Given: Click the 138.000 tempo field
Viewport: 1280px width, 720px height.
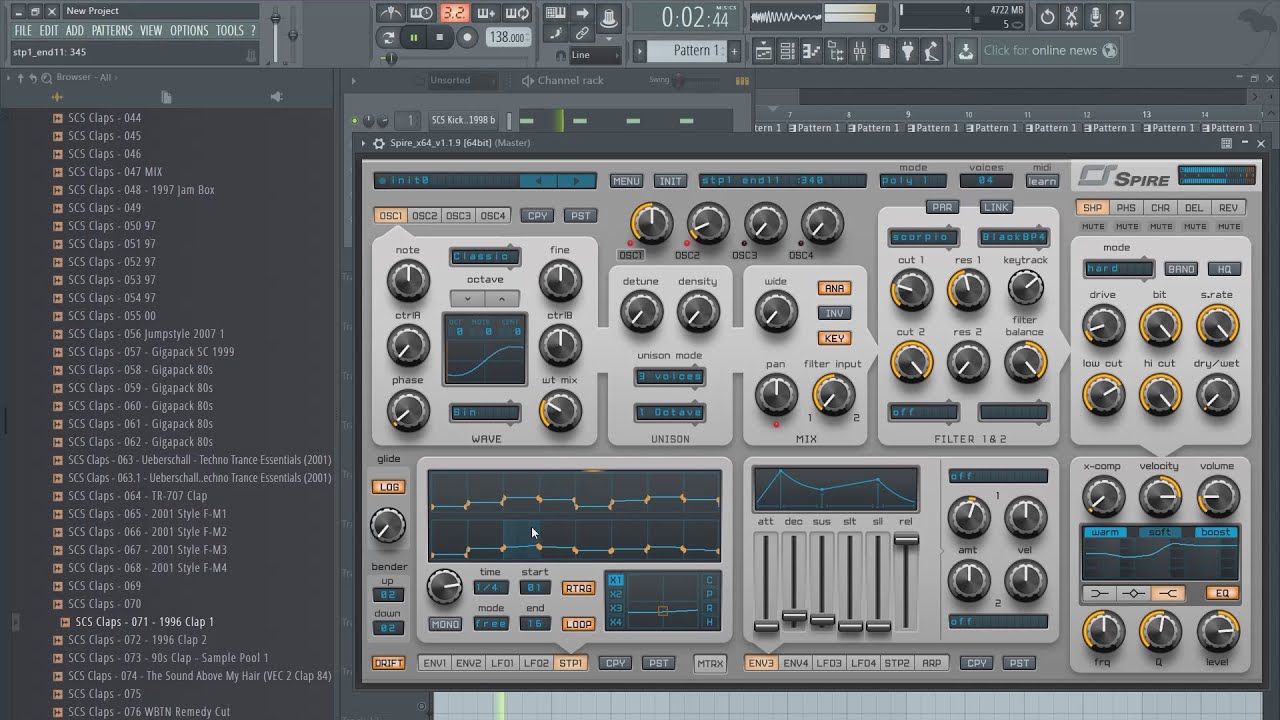Looking at the screenshot, I should [x=508, y=38].
